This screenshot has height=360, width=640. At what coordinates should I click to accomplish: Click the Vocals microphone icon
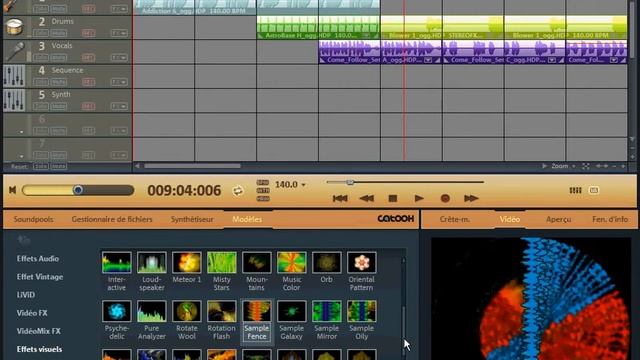(x=14, y=51)
